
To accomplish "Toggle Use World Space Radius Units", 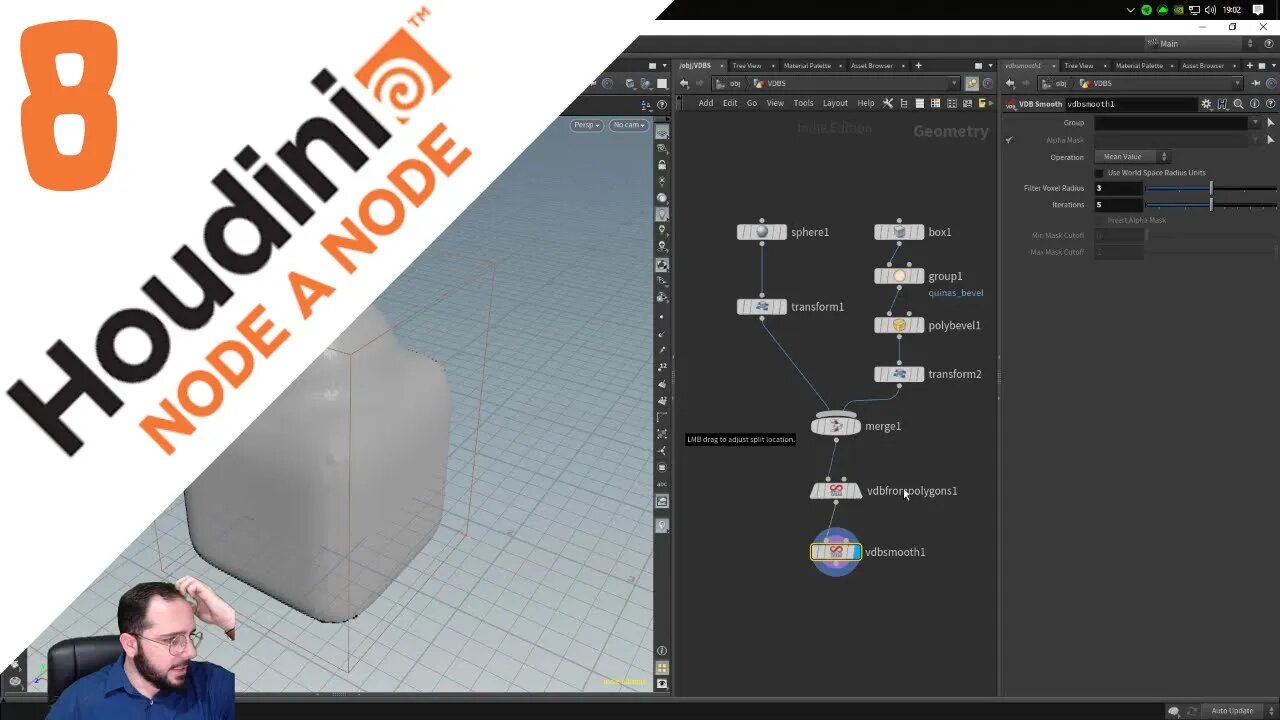I will coord(1099,173).
